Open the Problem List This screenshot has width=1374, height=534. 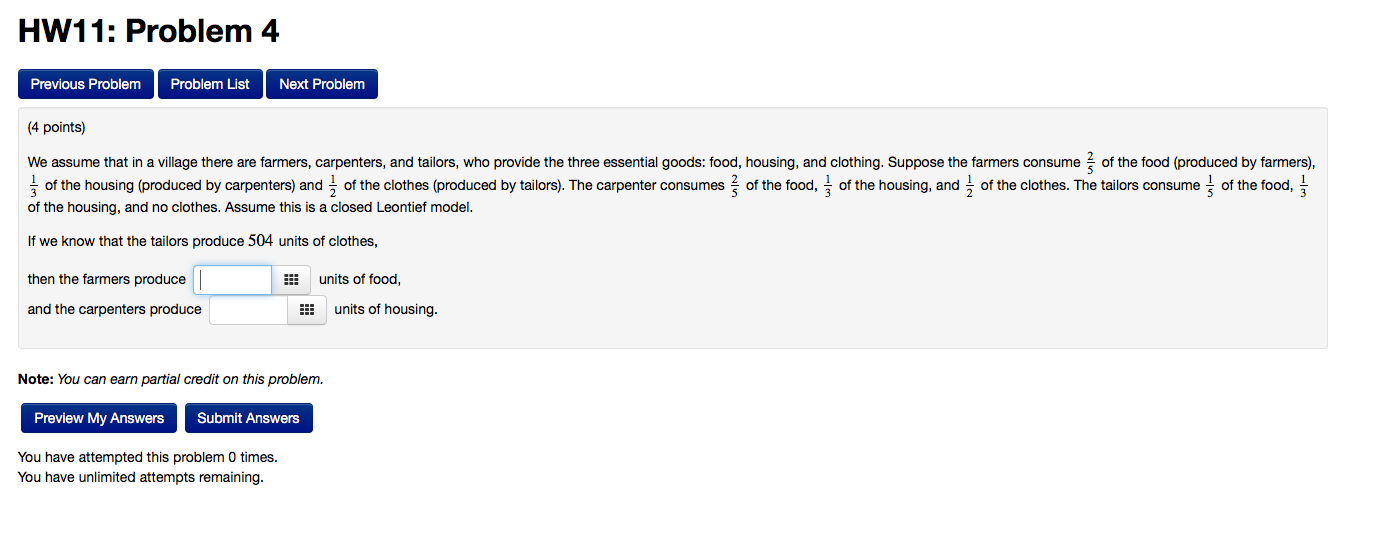(x=210, y=84)
